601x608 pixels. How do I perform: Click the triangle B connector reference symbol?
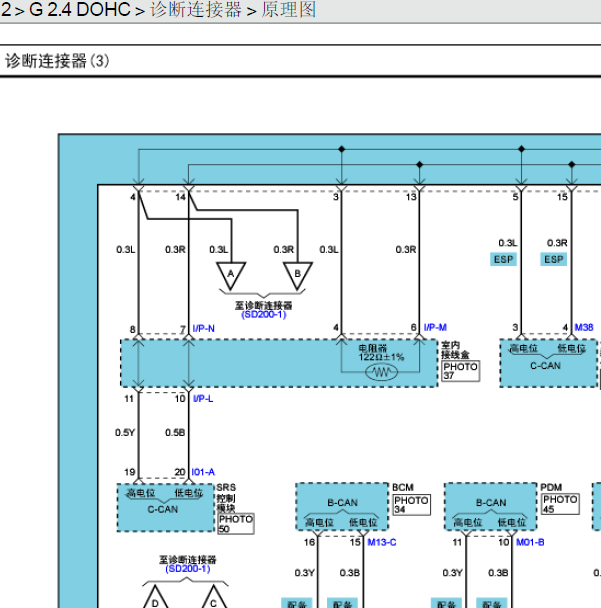(x=297, y=273)
